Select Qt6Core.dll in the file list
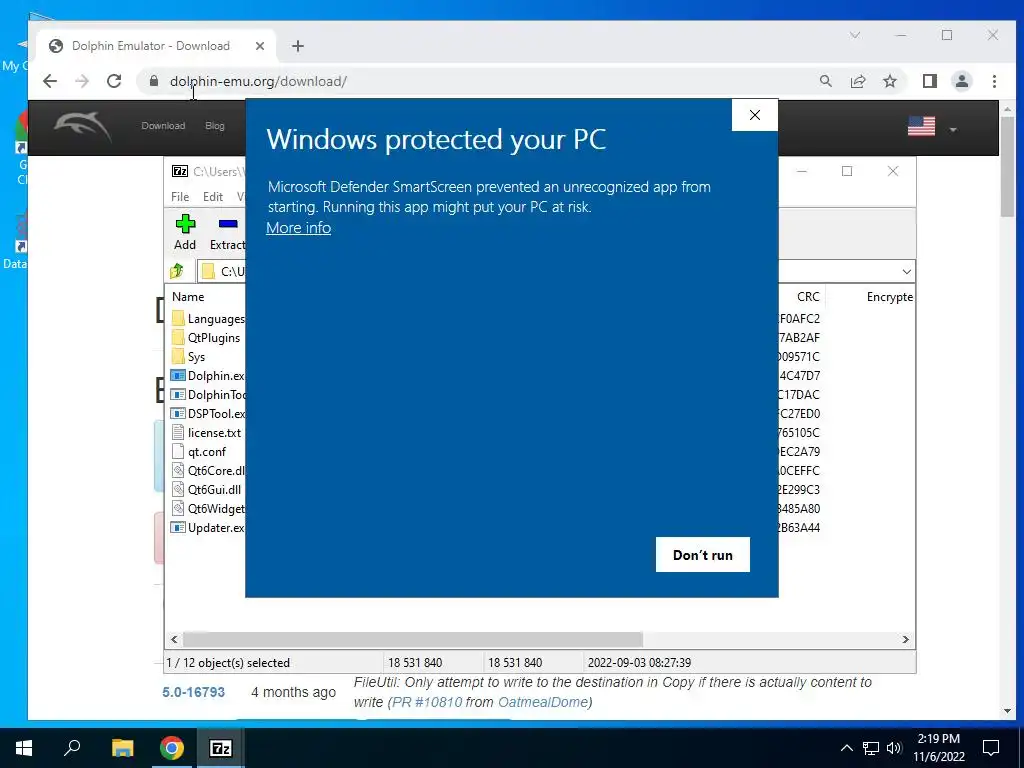The height and width of the screenshot is (768, 1024). [208, 470]
